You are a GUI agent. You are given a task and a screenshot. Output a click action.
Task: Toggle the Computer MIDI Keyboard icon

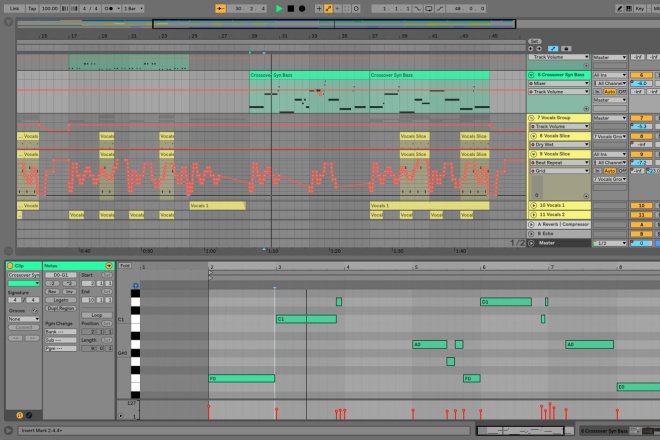pyautogui.click(x=628, y=8)
